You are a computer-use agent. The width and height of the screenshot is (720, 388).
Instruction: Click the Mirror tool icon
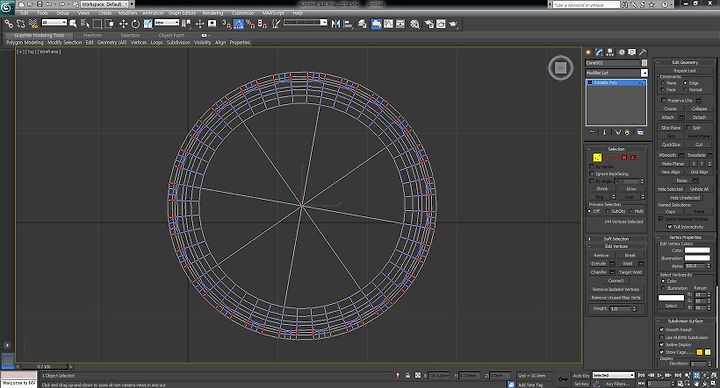[336, 24]
